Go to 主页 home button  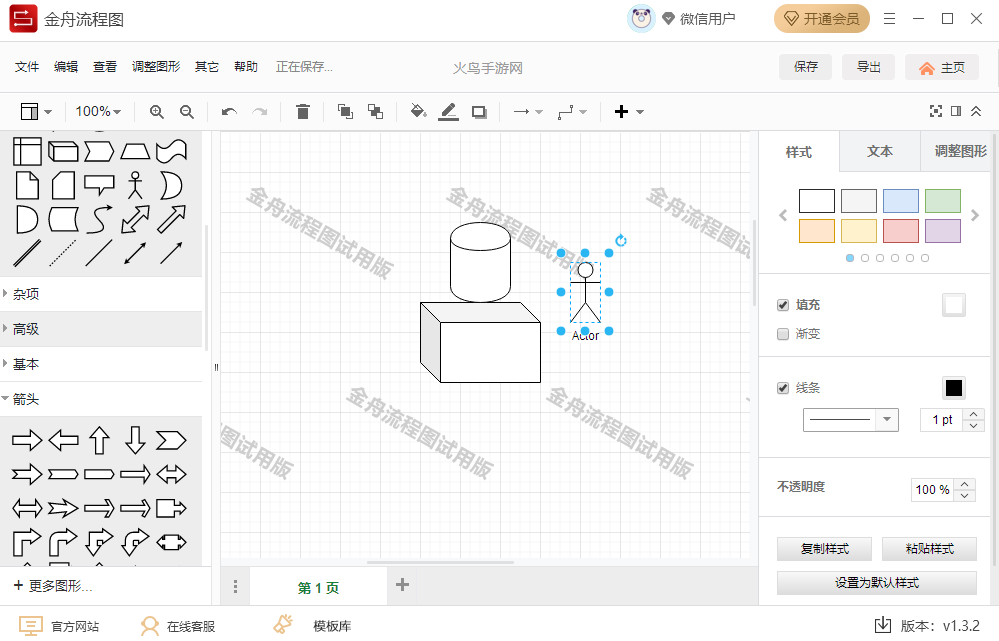942,68
